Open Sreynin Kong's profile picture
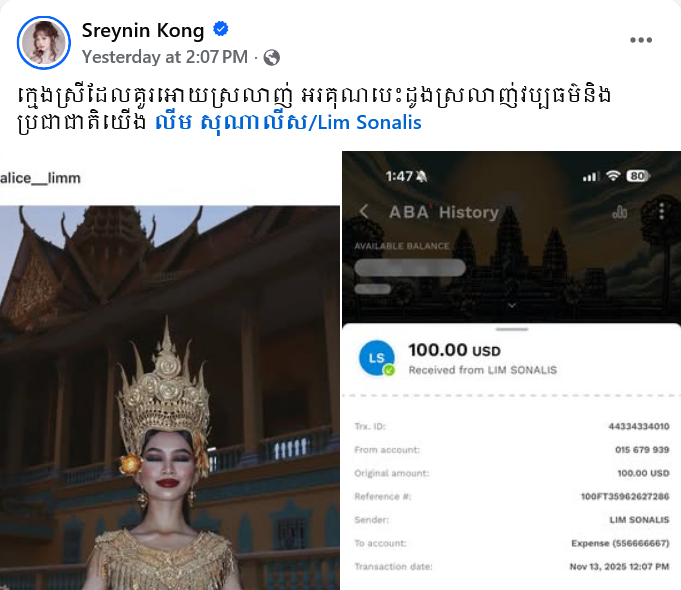 [x=43, y=43]
